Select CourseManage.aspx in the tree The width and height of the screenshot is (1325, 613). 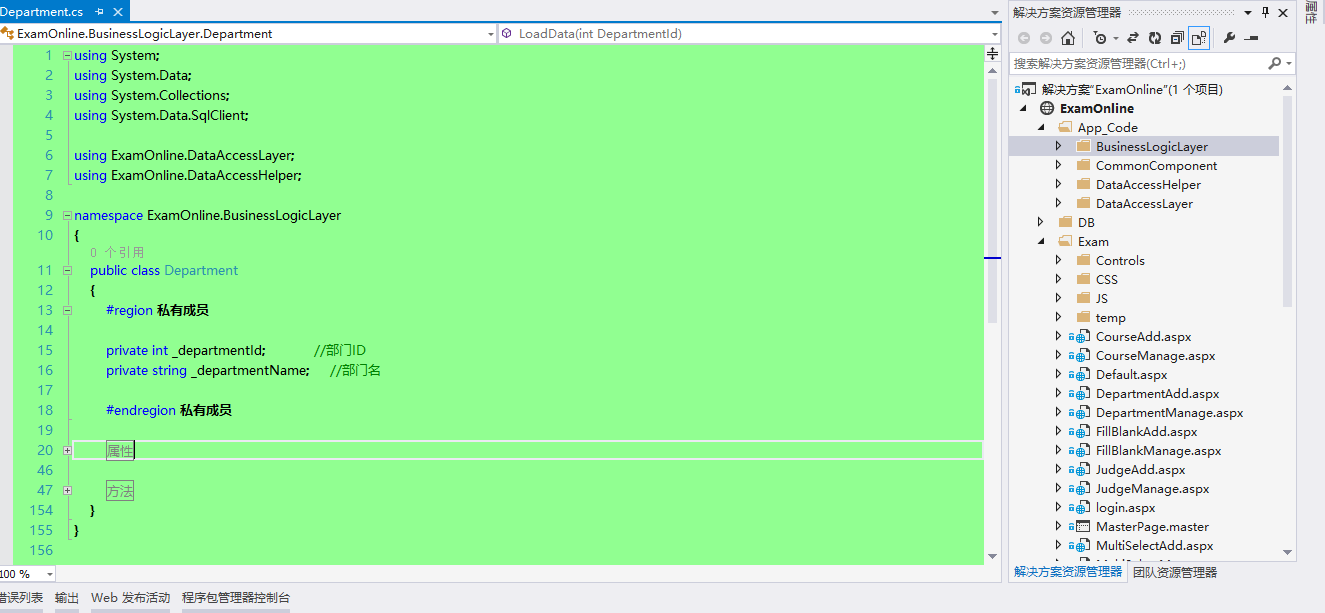pos(1155,355)
